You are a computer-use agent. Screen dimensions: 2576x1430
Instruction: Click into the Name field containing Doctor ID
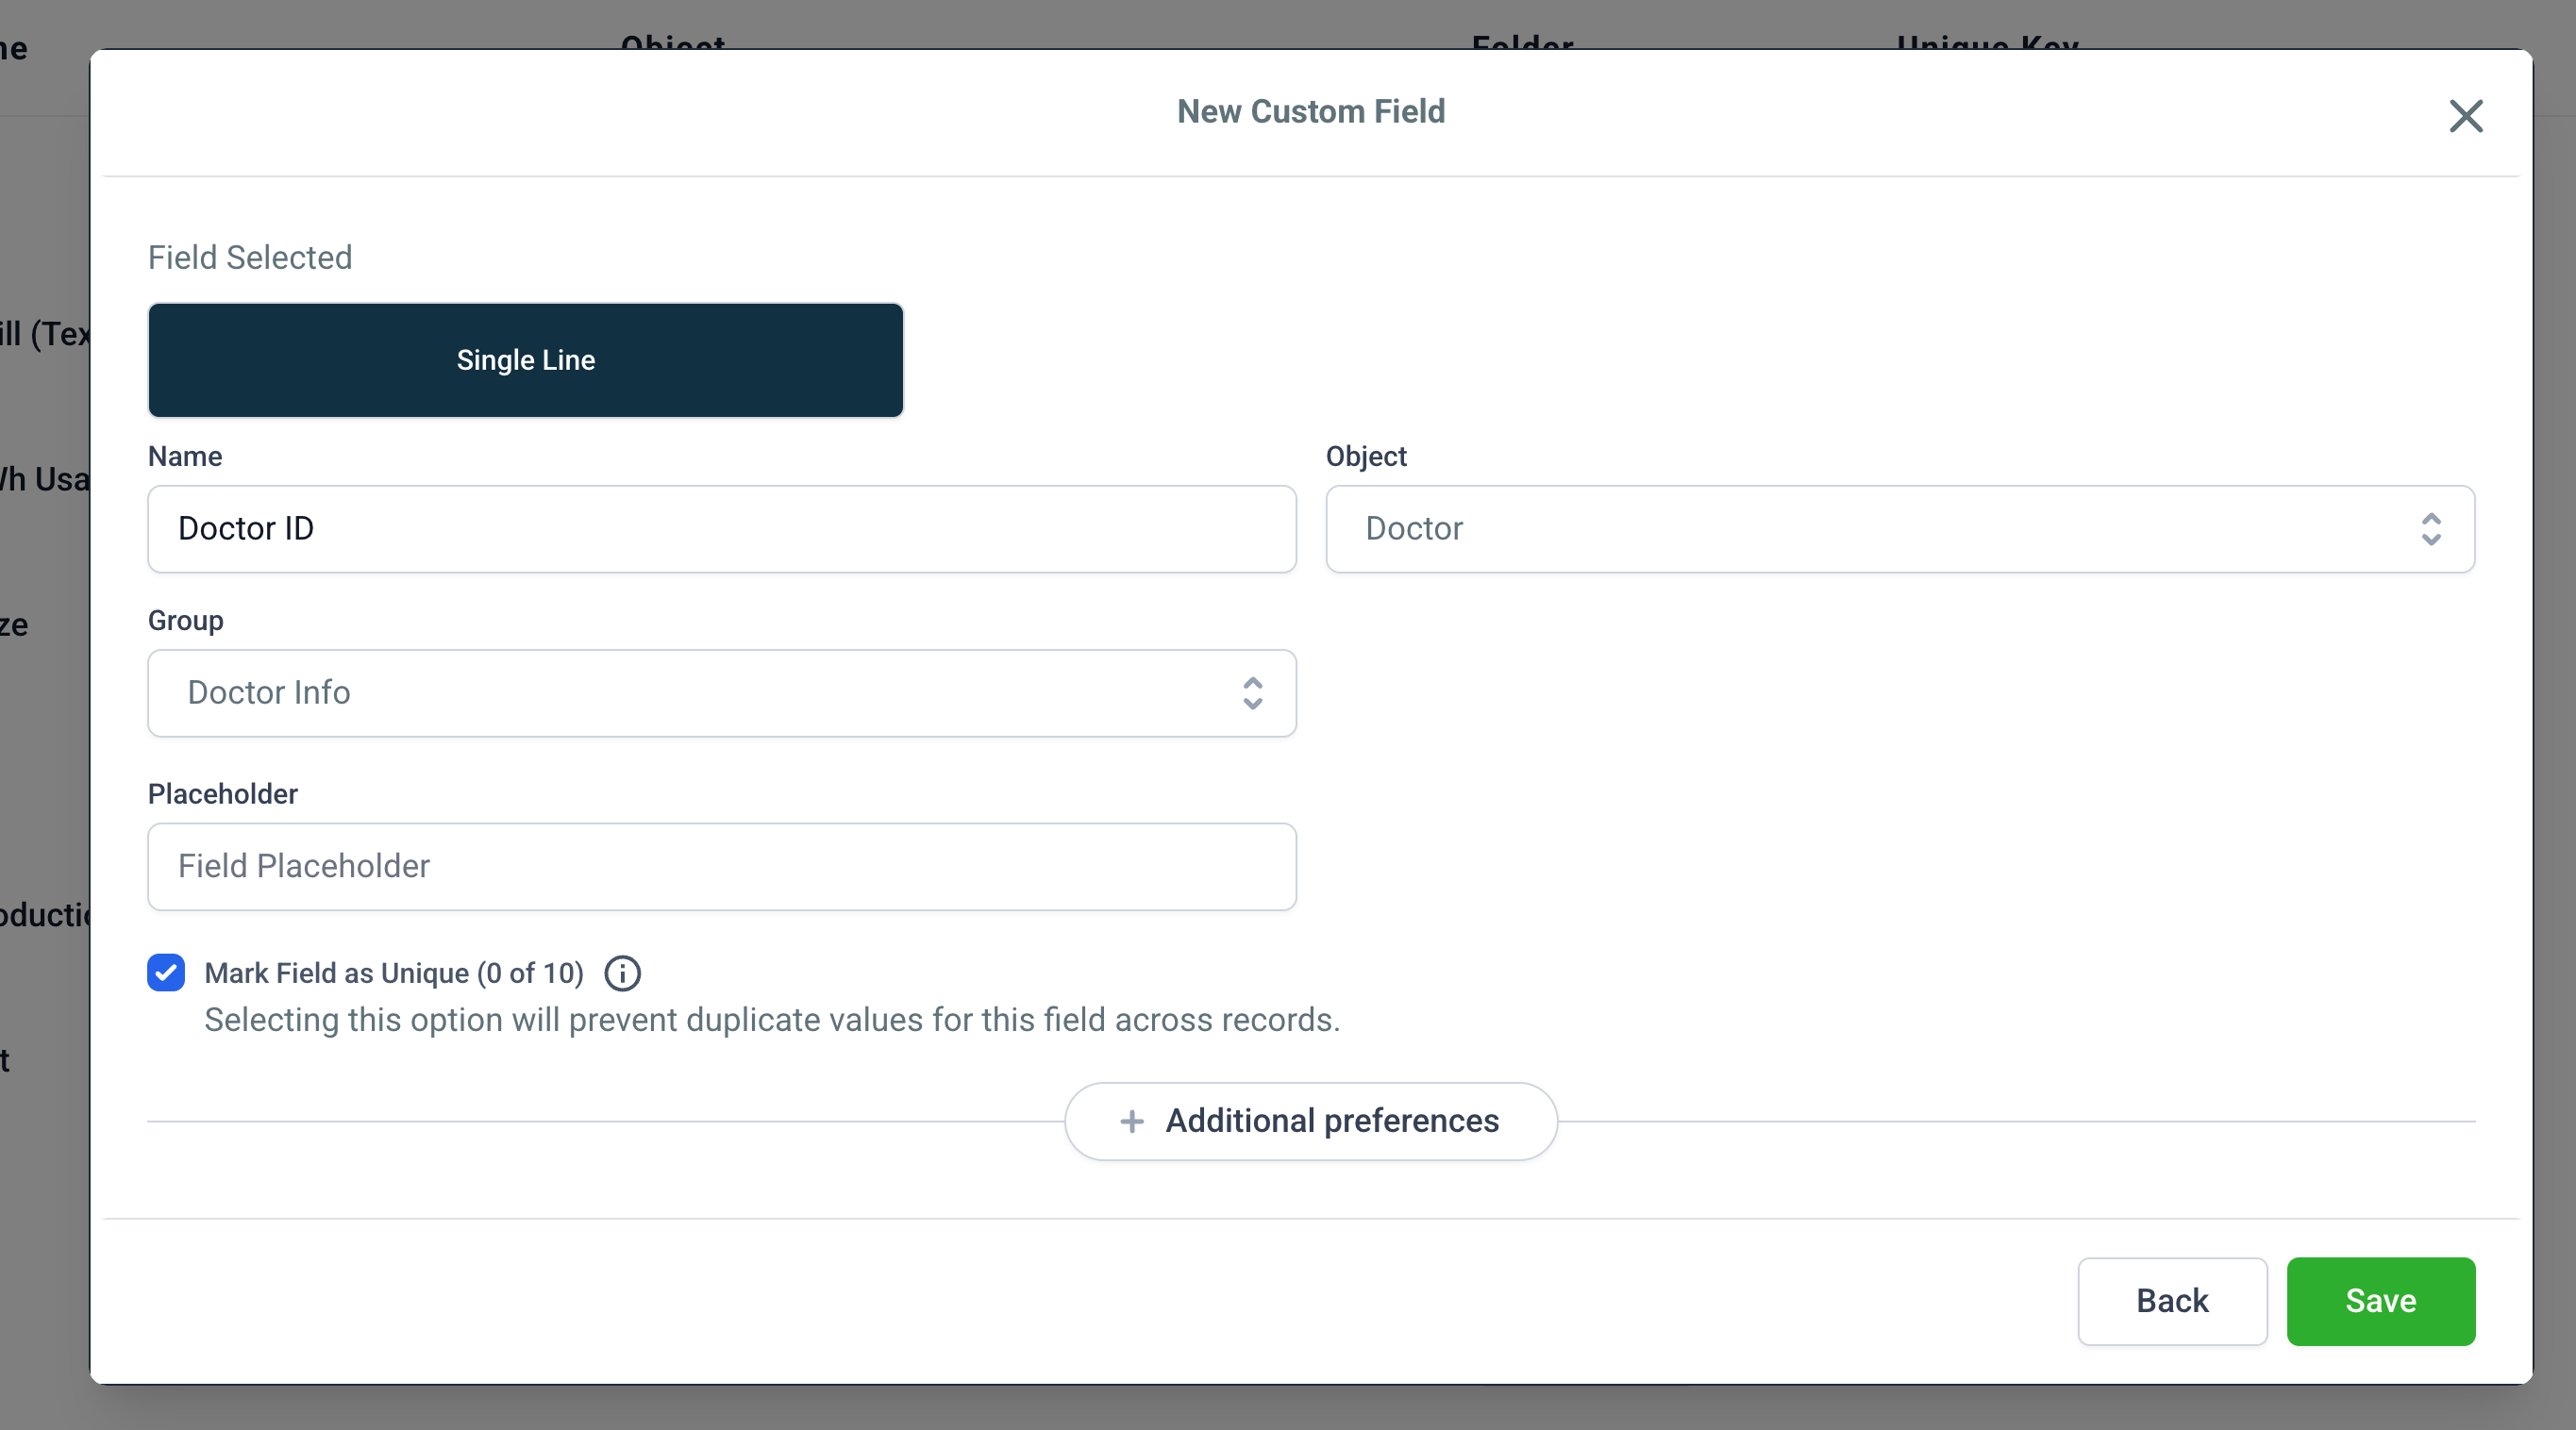click(721, 529)
